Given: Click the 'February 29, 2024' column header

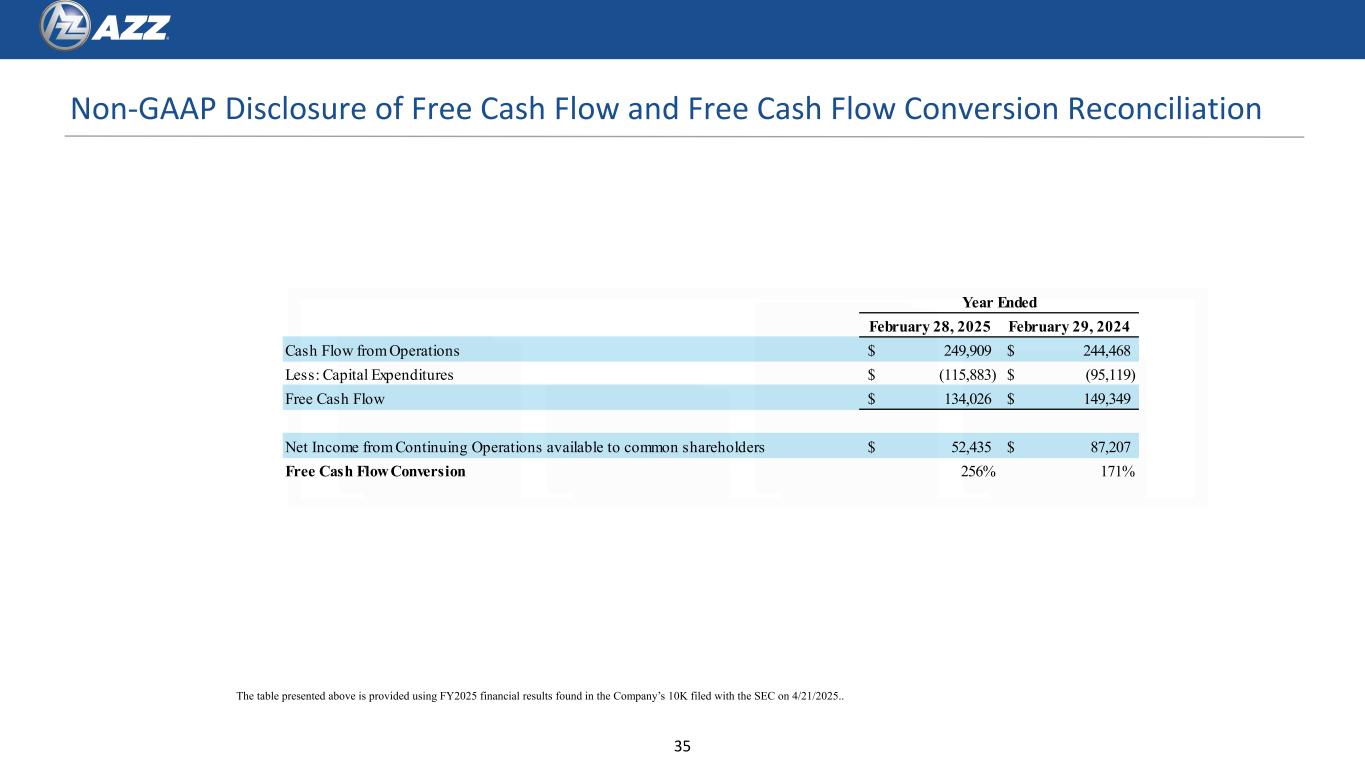Looking at the screenshot, I should 1074,326.
